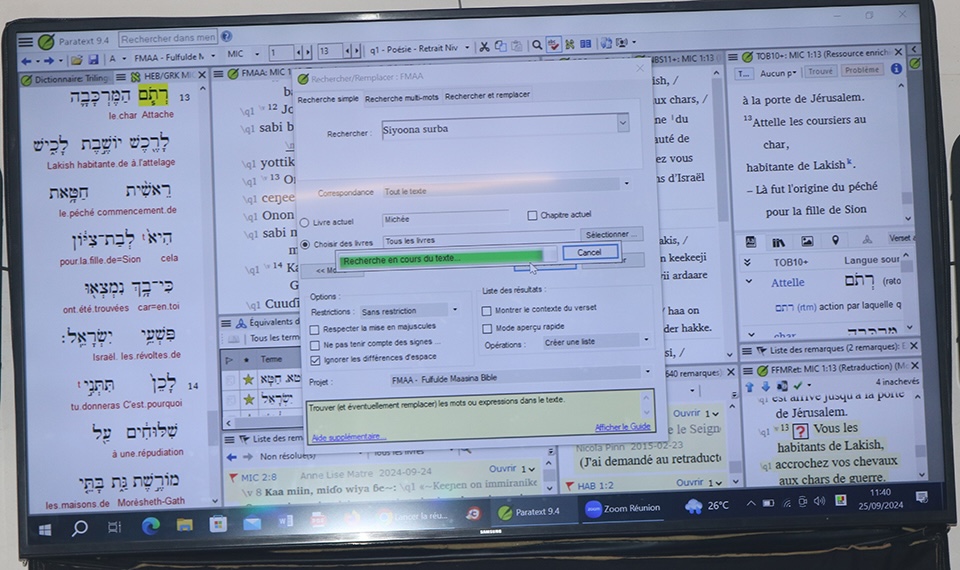
Task: Open the Paratext main hamburger menu
Action: coord(26,42)
